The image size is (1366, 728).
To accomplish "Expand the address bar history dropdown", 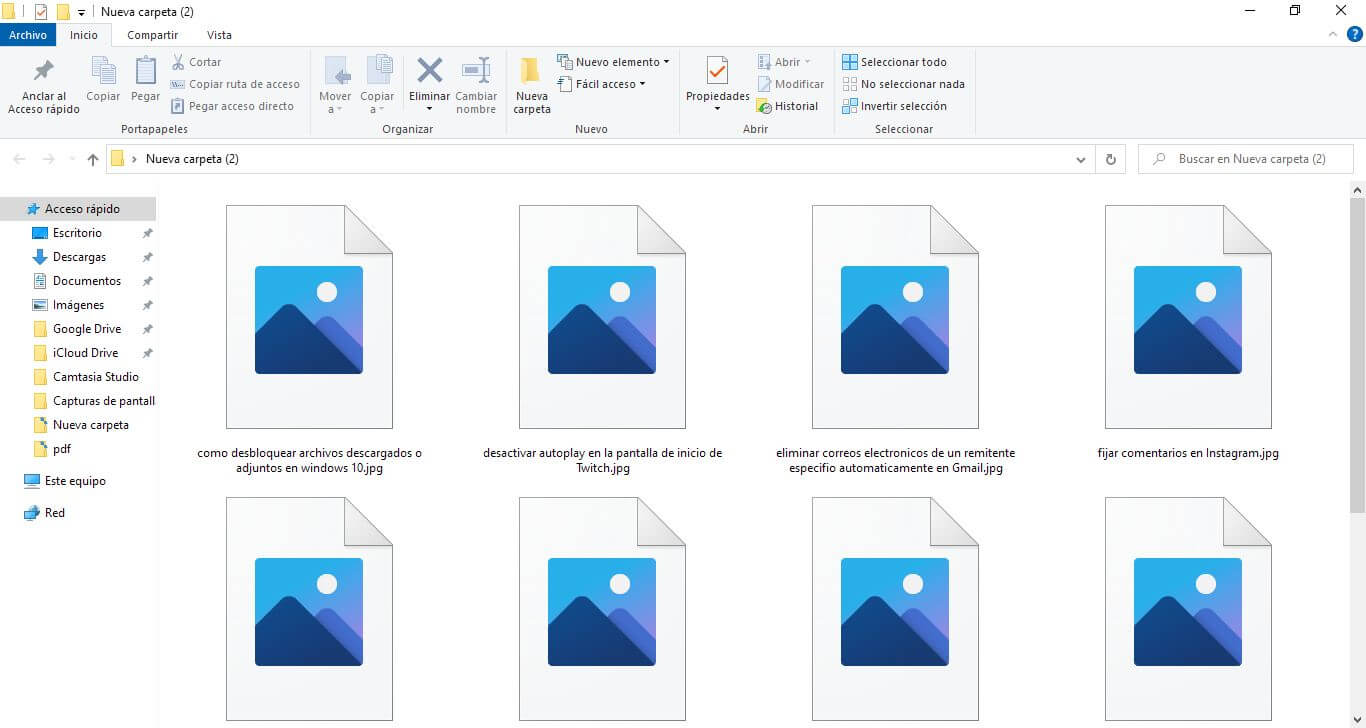I will pos(1081,159).
